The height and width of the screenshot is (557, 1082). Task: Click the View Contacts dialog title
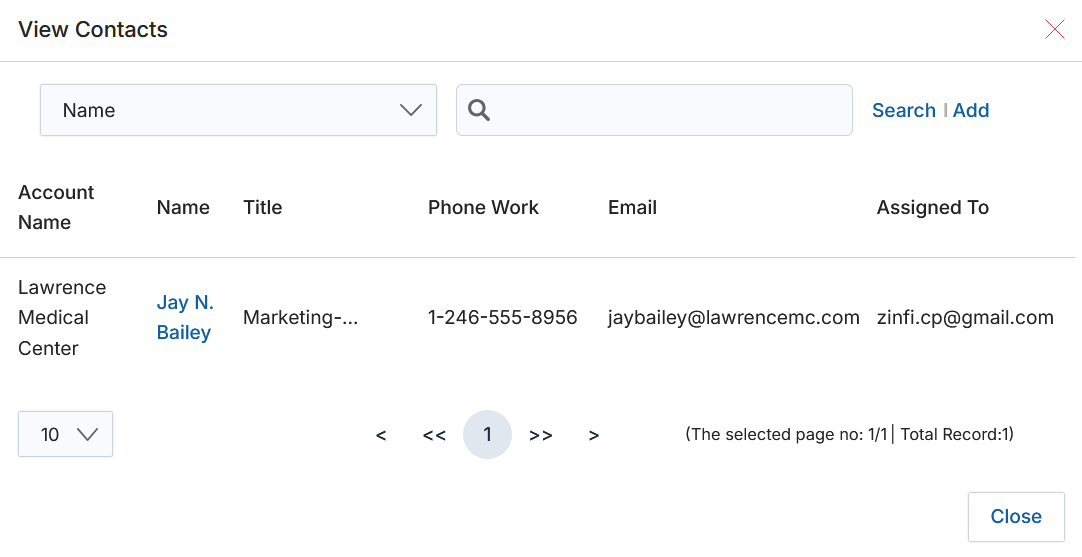tap(92, 30)
